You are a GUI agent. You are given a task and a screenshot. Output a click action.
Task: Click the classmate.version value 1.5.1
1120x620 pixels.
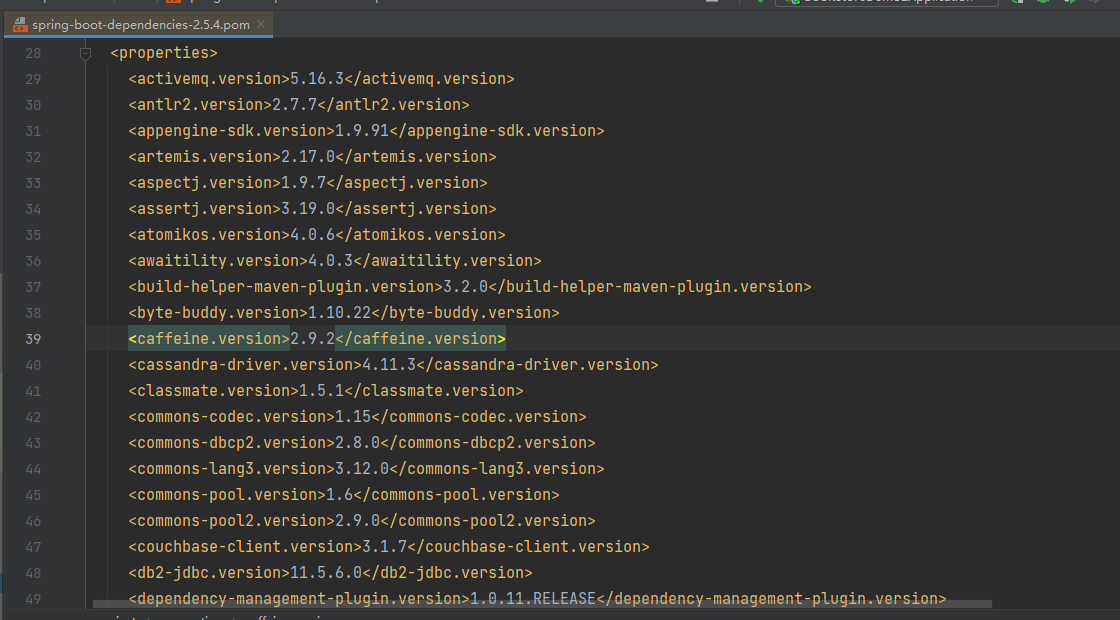tap(321, 391)
